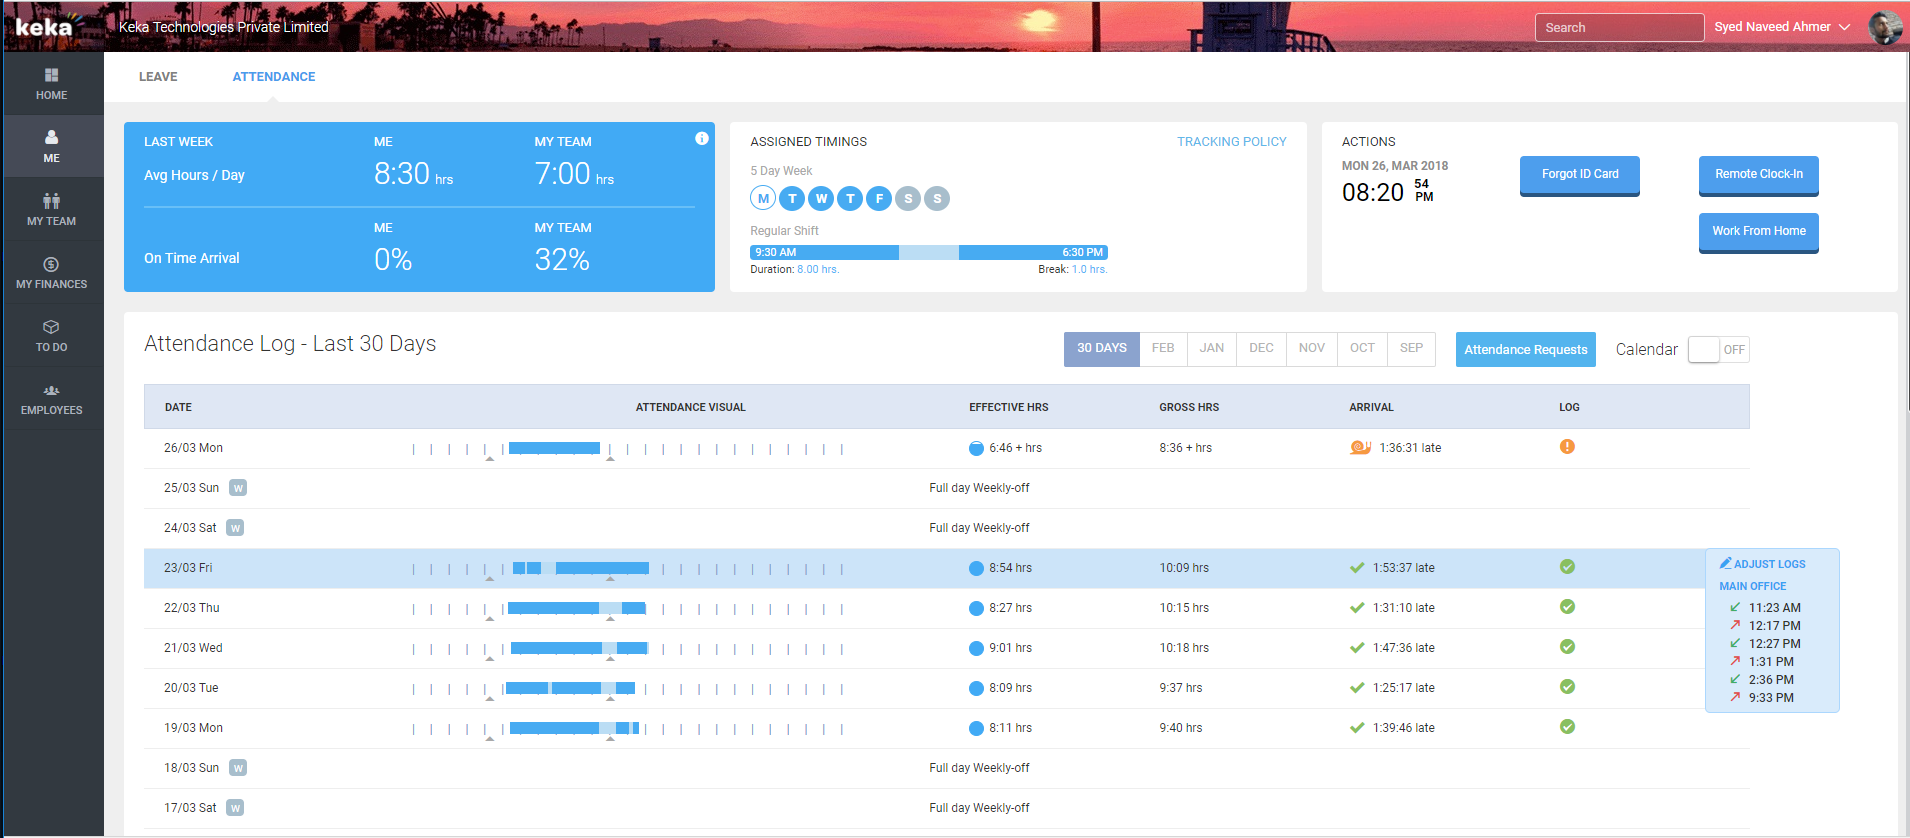Screen dimensions: 1910x838
Task: Click the Effective Hrs column header
Action: click(x=1008, y=407)
